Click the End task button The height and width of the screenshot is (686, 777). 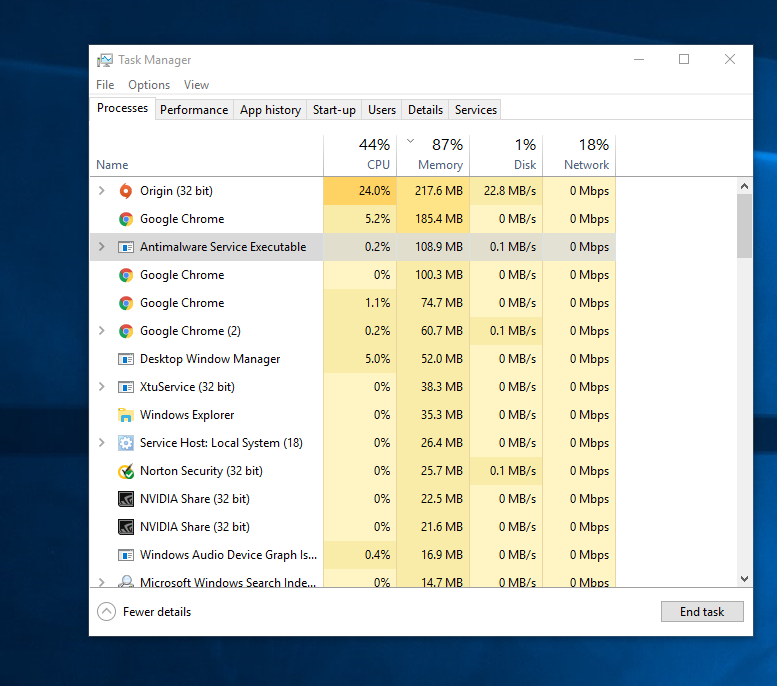702,612
